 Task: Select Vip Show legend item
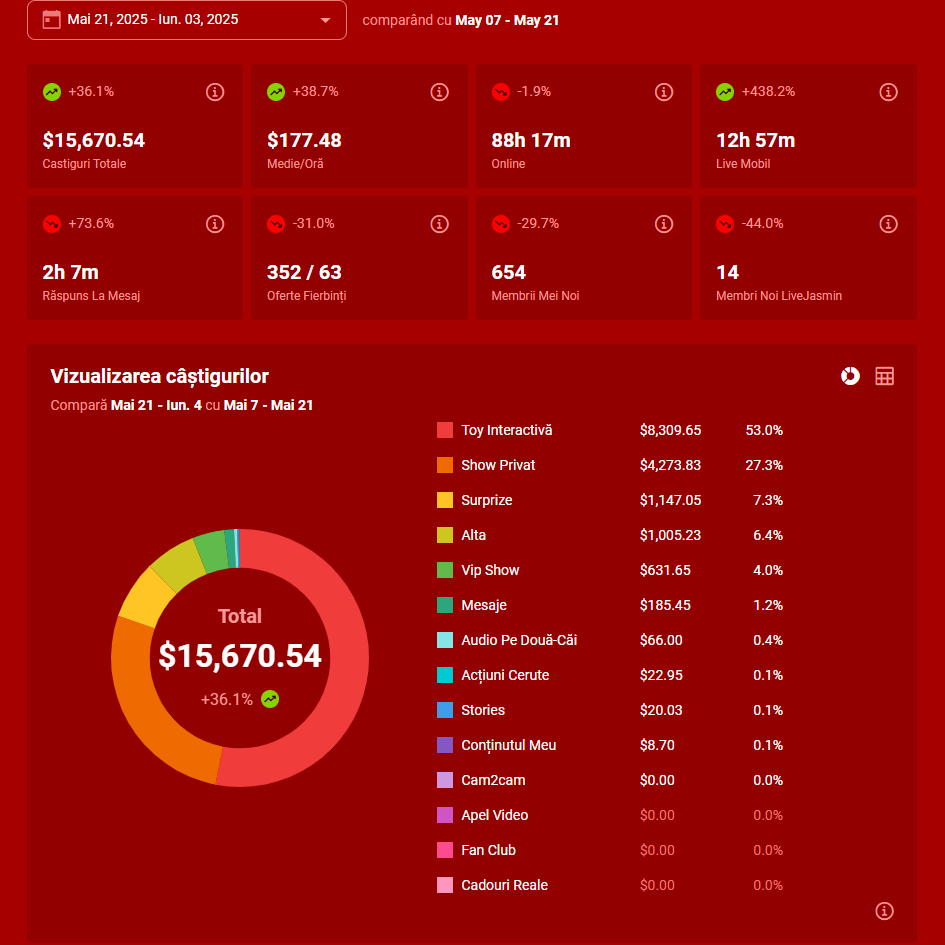click(x=490, y=570)
